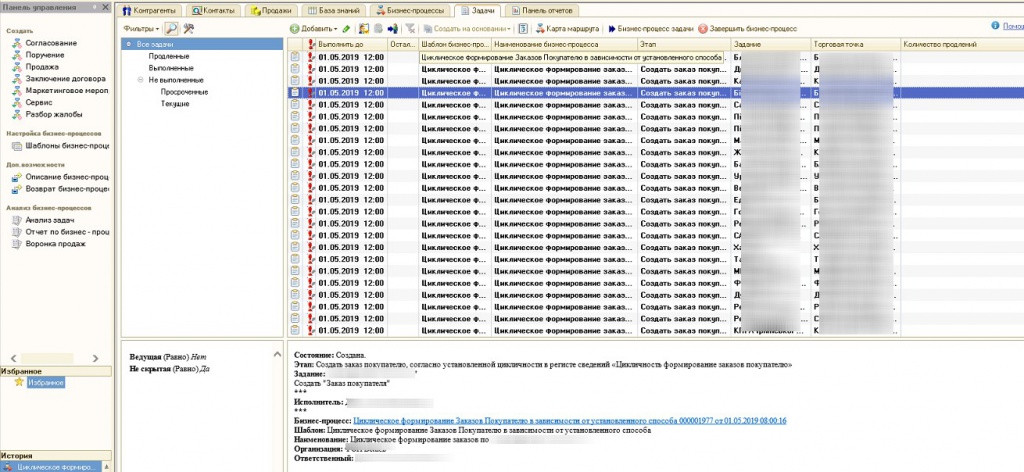Screen dimensions: 1024x472
Task: Sort by the Выполнить до column header
Action: coord(351,44)
